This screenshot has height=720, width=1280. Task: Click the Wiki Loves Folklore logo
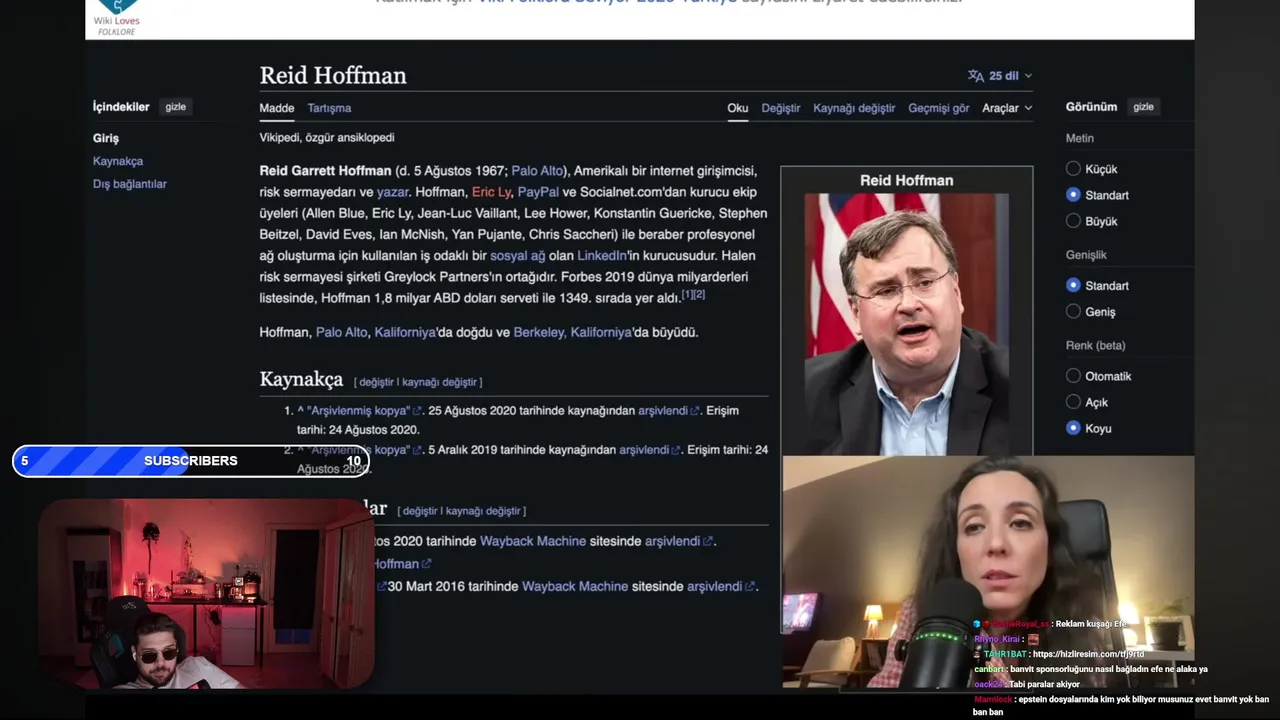[117, 19]
